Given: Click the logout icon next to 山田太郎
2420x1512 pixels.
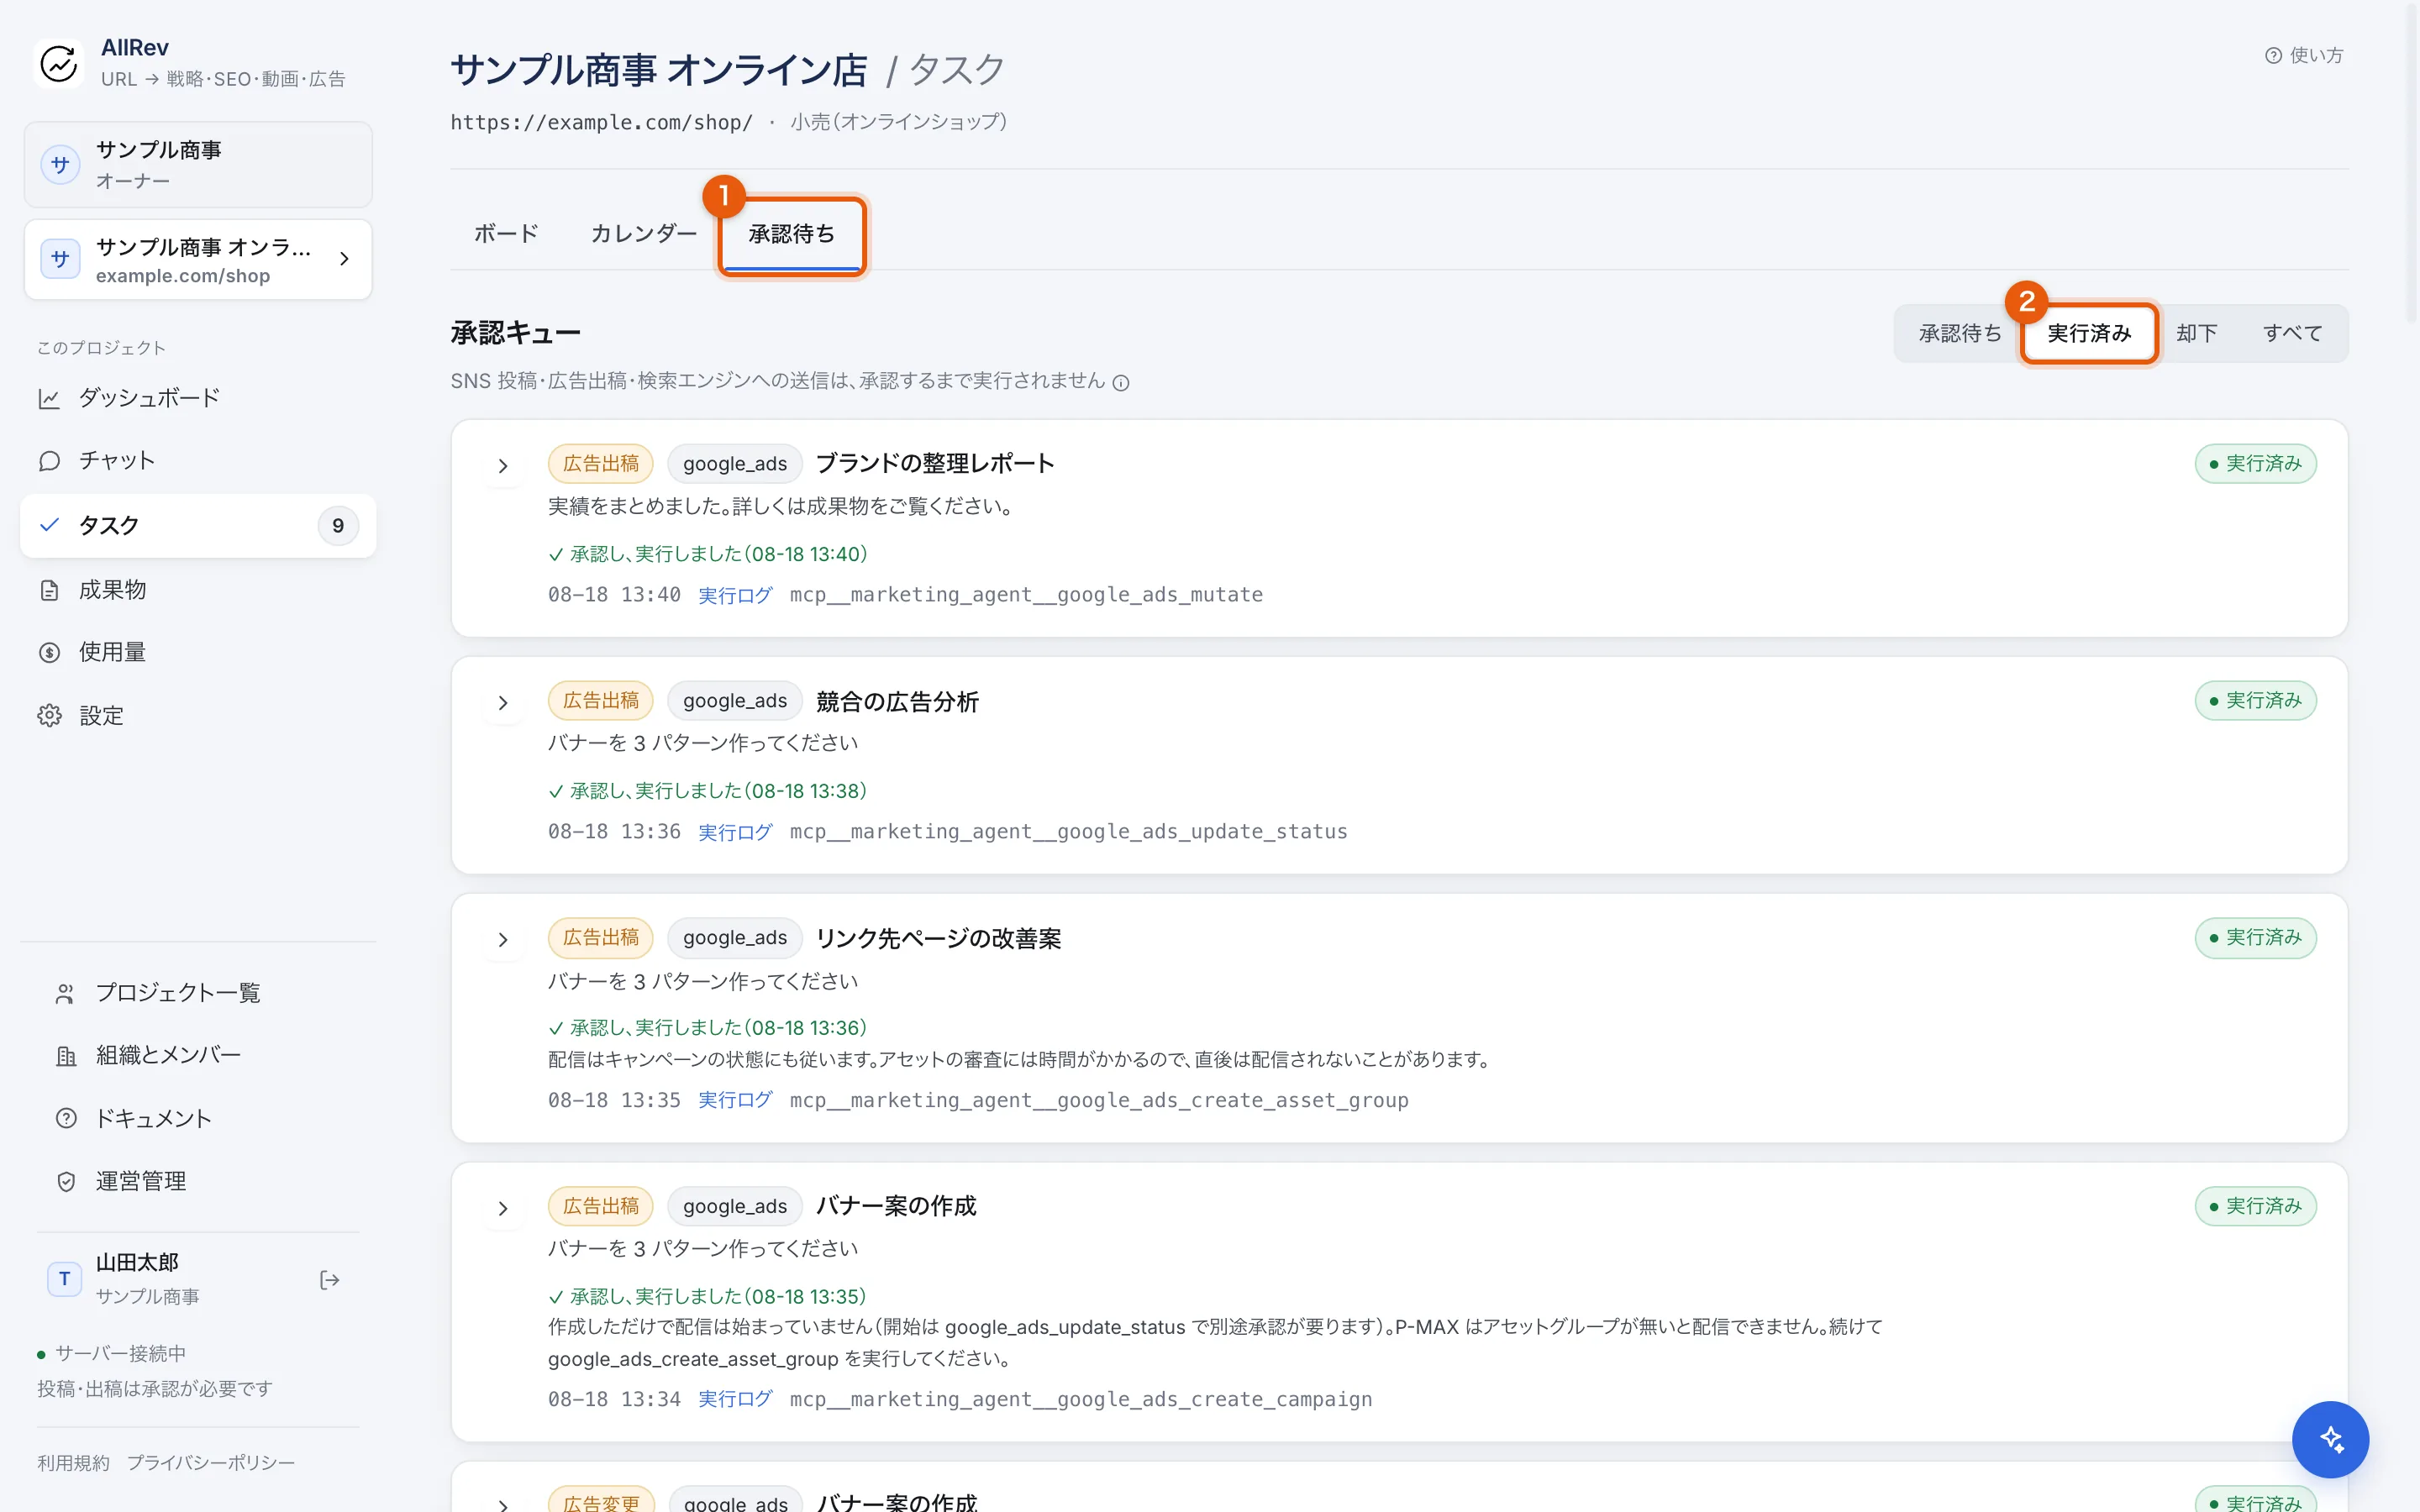Looking at the screenshot, I should 329,1280.
